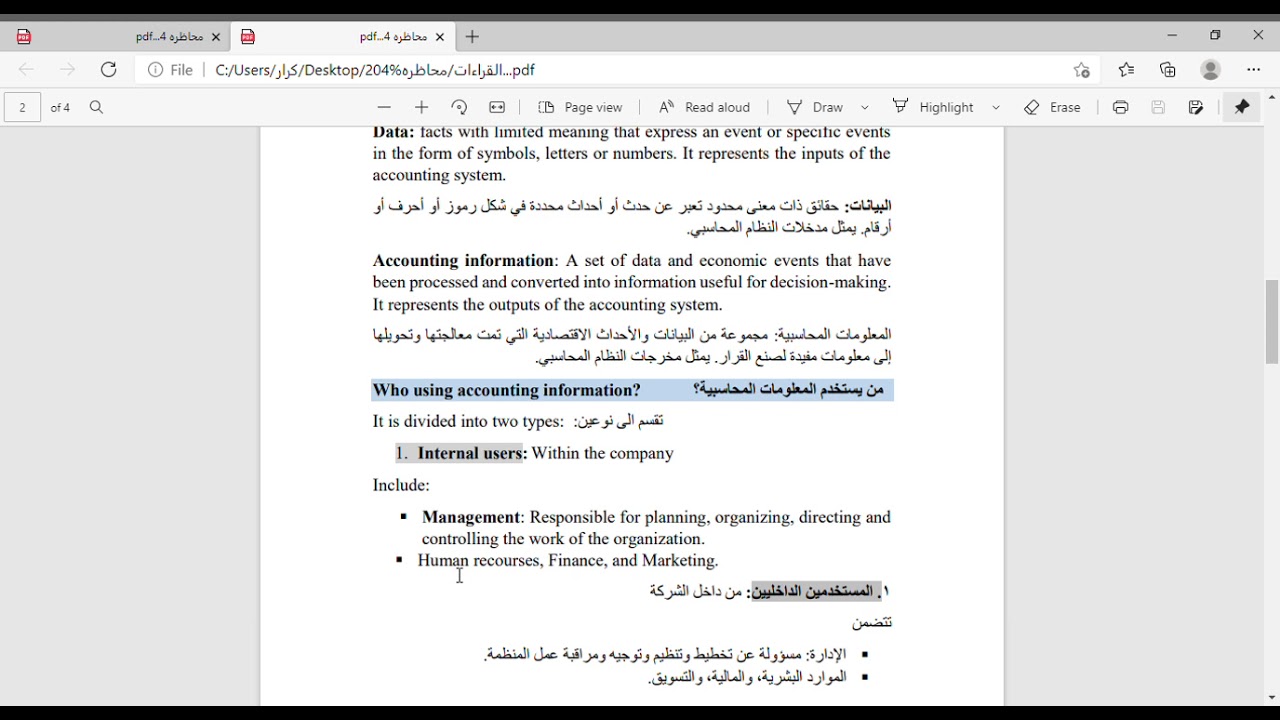The width and height of the screenshot is (1280, 720).
Task: Click the Arabic term 'البيانات:'
Action: point(868,206)
